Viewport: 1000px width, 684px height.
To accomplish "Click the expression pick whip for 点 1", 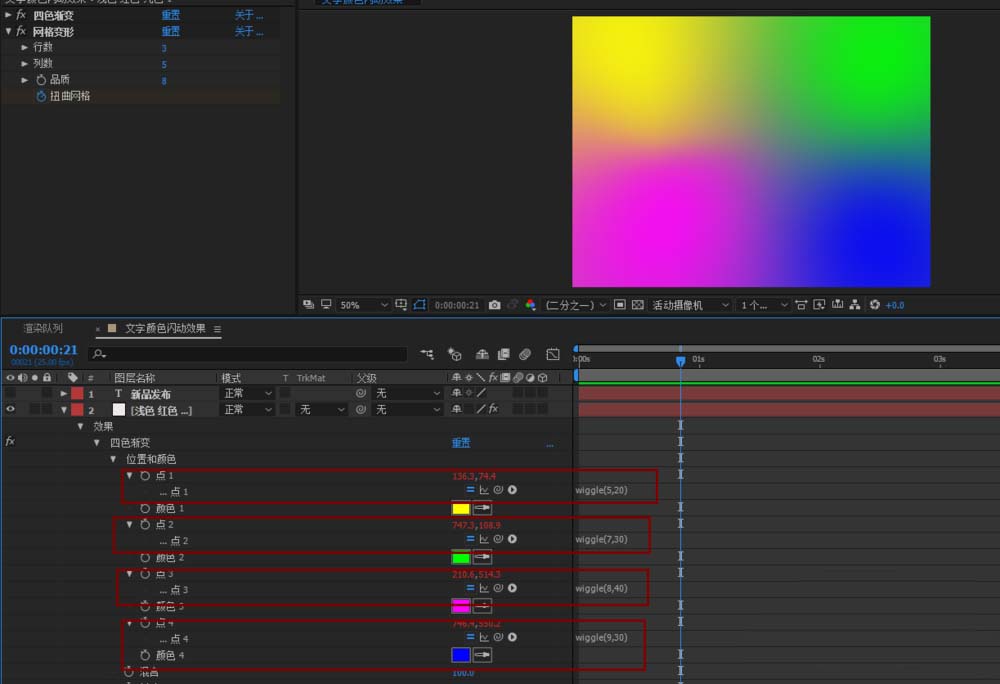I will click(498, 491).
